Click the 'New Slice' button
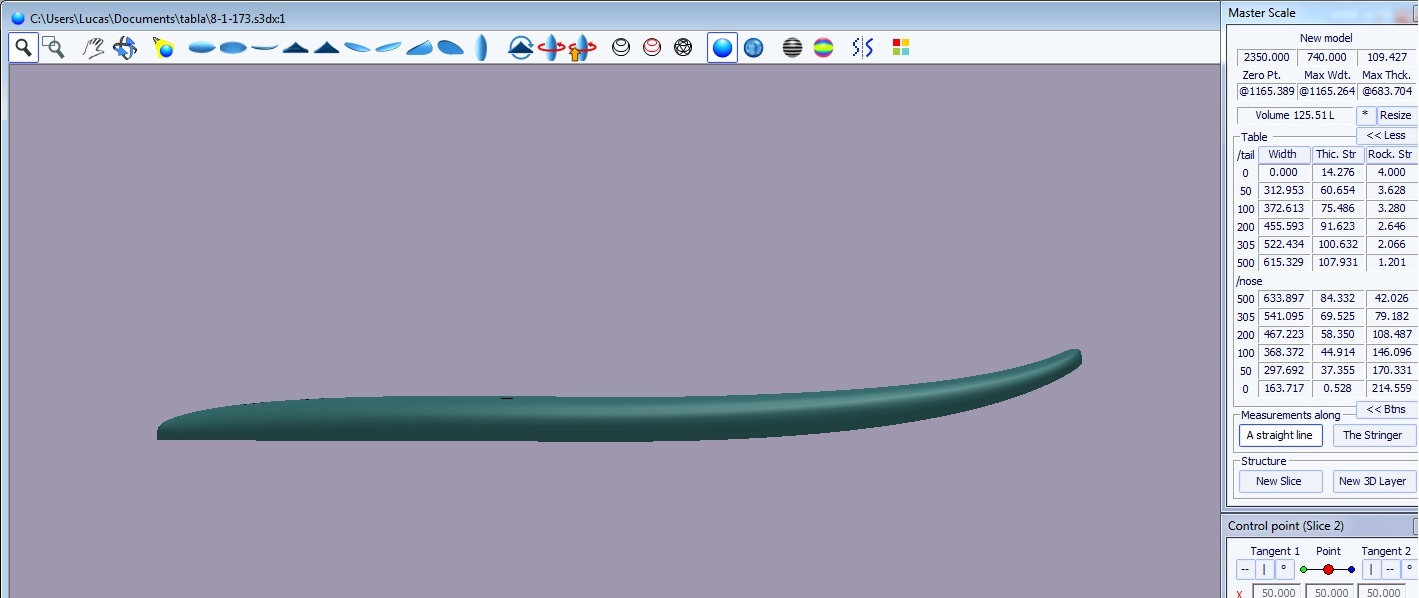 pyautogui.click(x=1278, y=481)
